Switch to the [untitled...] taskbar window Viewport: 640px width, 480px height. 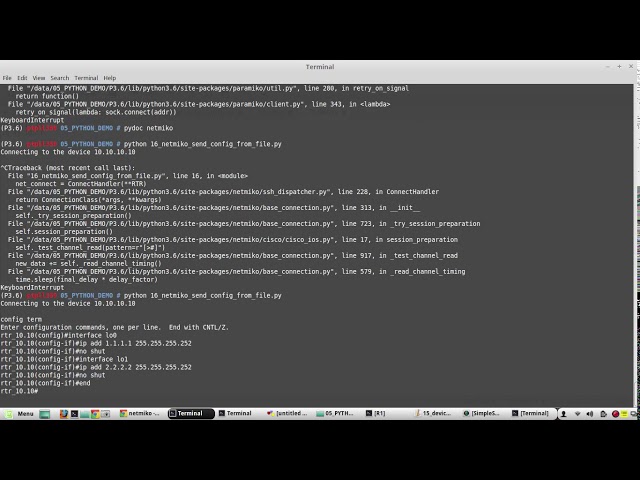click(289, 413)
